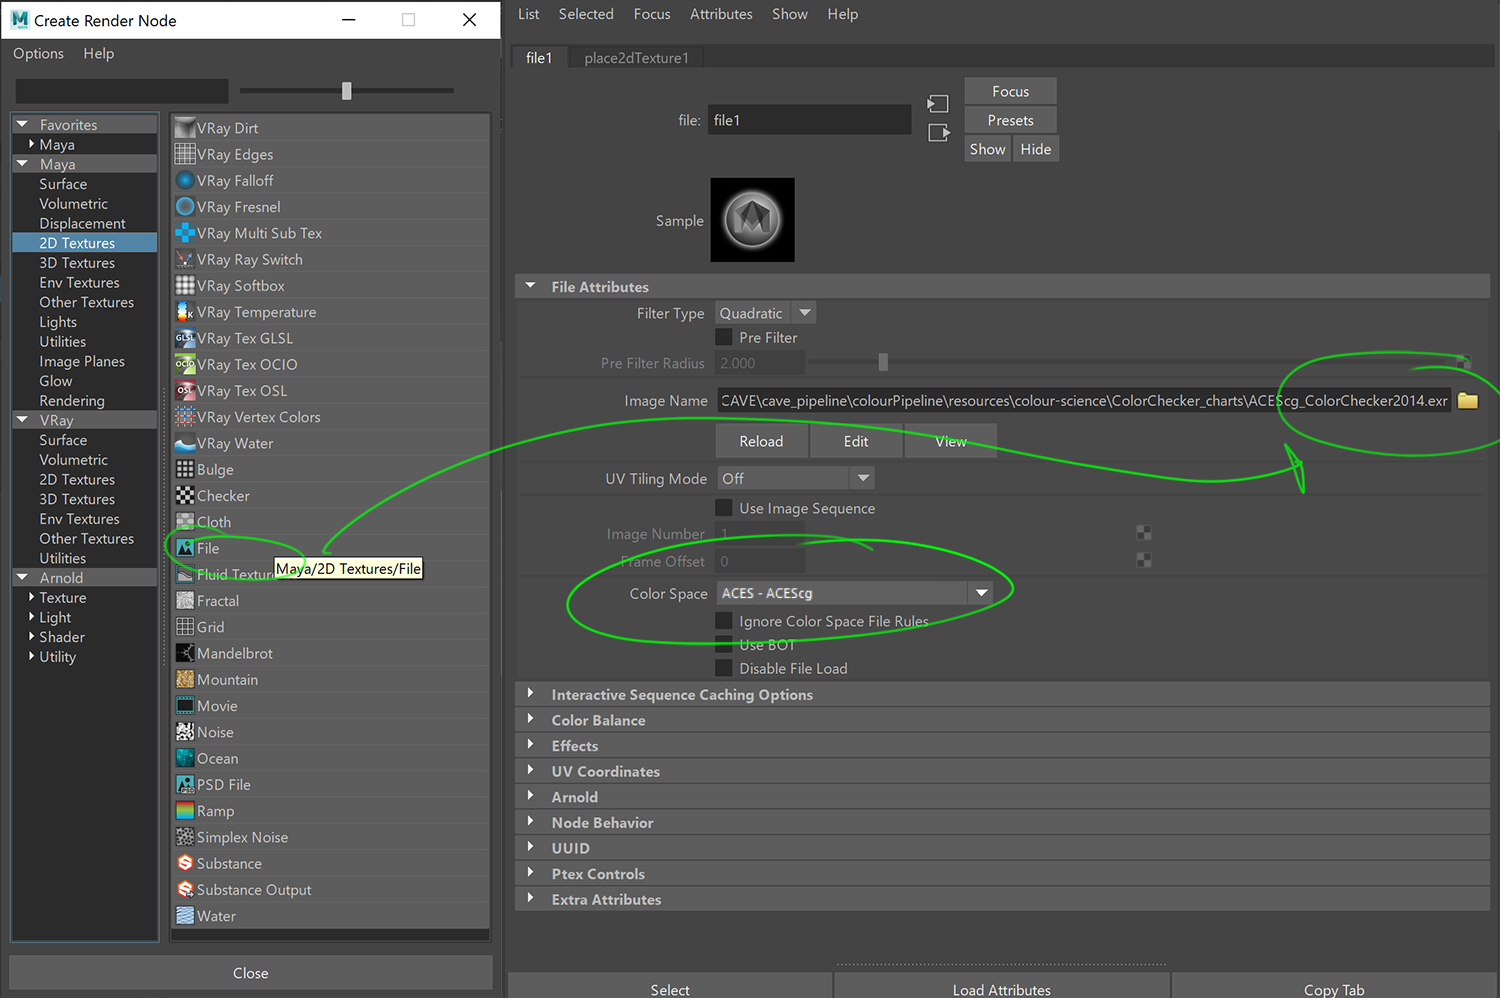Enable the Pre Filter checkbox
The image size is (1500, 998).
tap(724, 337)
